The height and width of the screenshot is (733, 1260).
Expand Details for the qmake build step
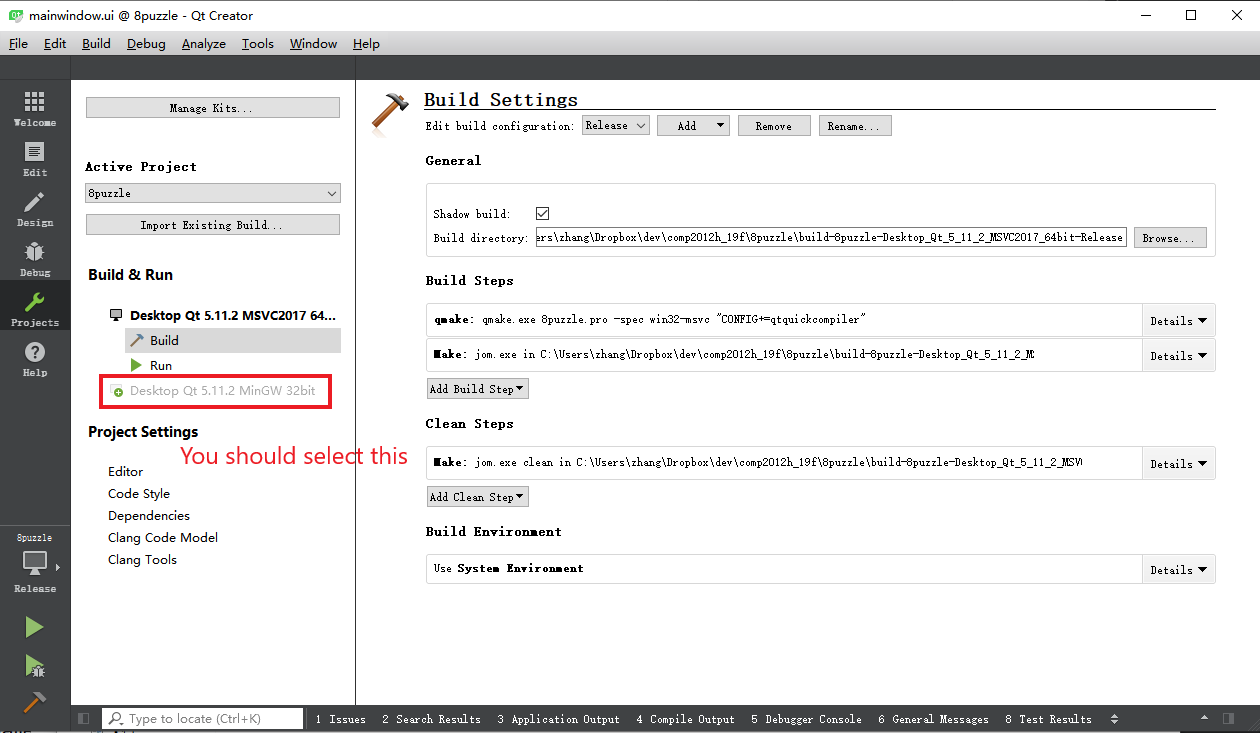(1177, 321)
